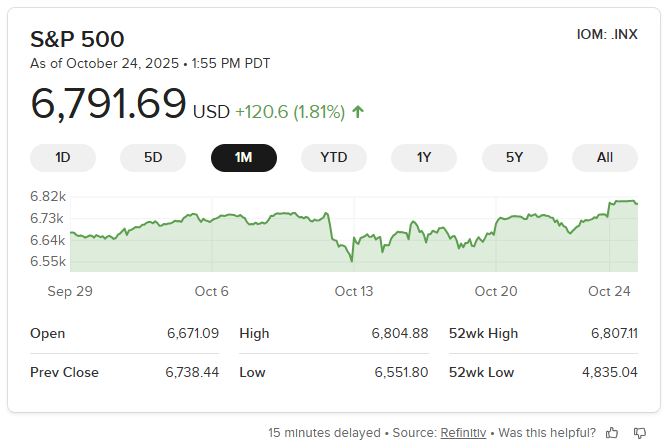Click the IOM: .INX ticker label
This screenshot has height=448, width=667.
coord(607,34)
